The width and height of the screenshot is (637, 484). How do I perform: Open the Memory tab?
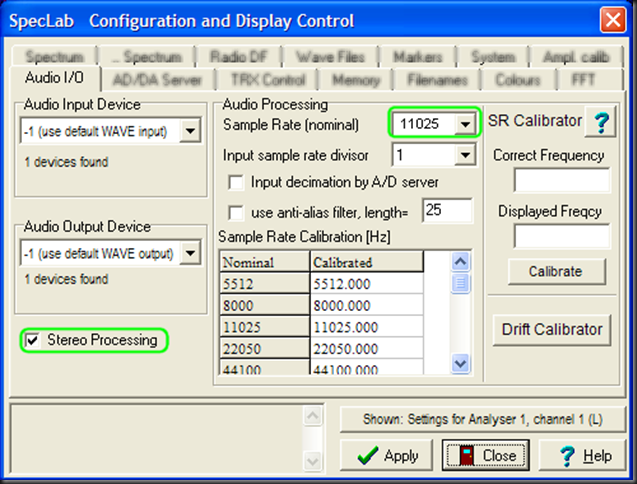coord(356,80)
